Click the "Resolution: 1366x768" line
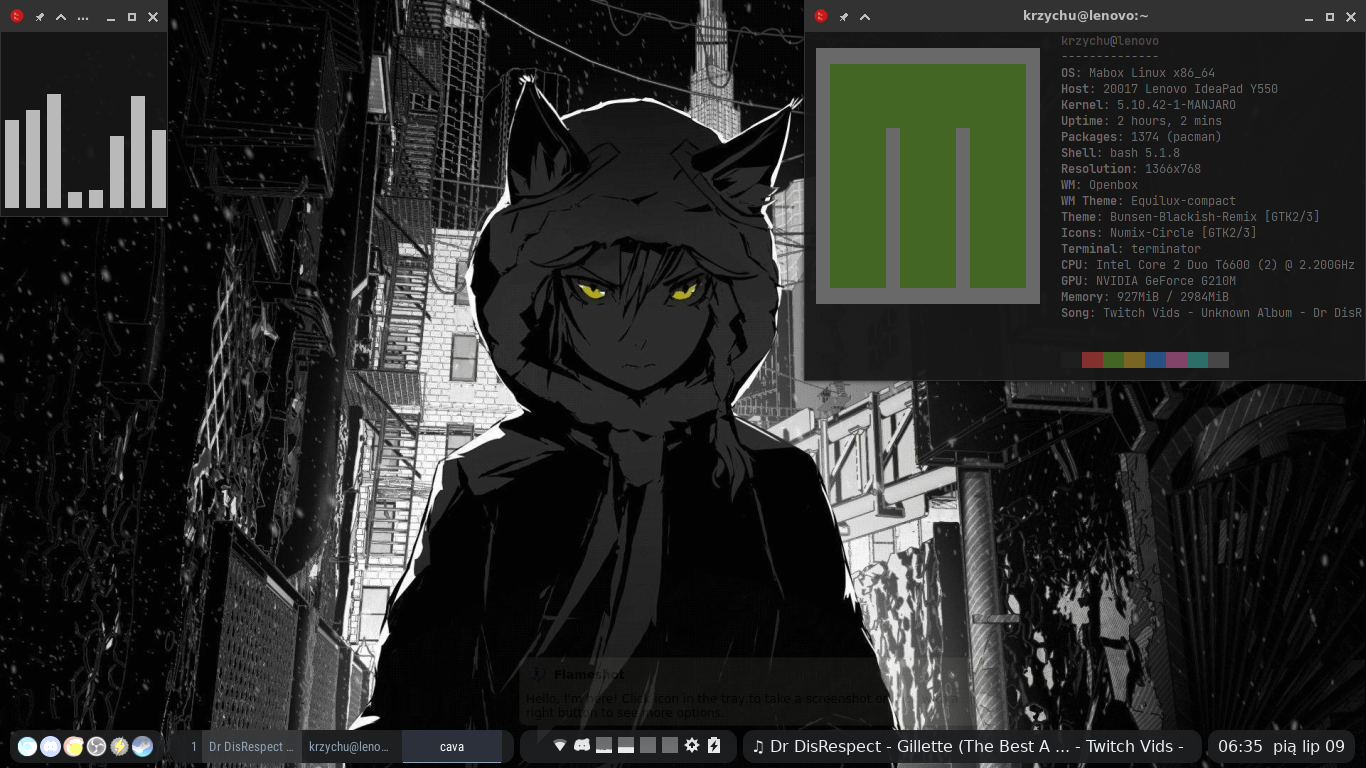This screenshot has width=1366, height=768. 1131,169
